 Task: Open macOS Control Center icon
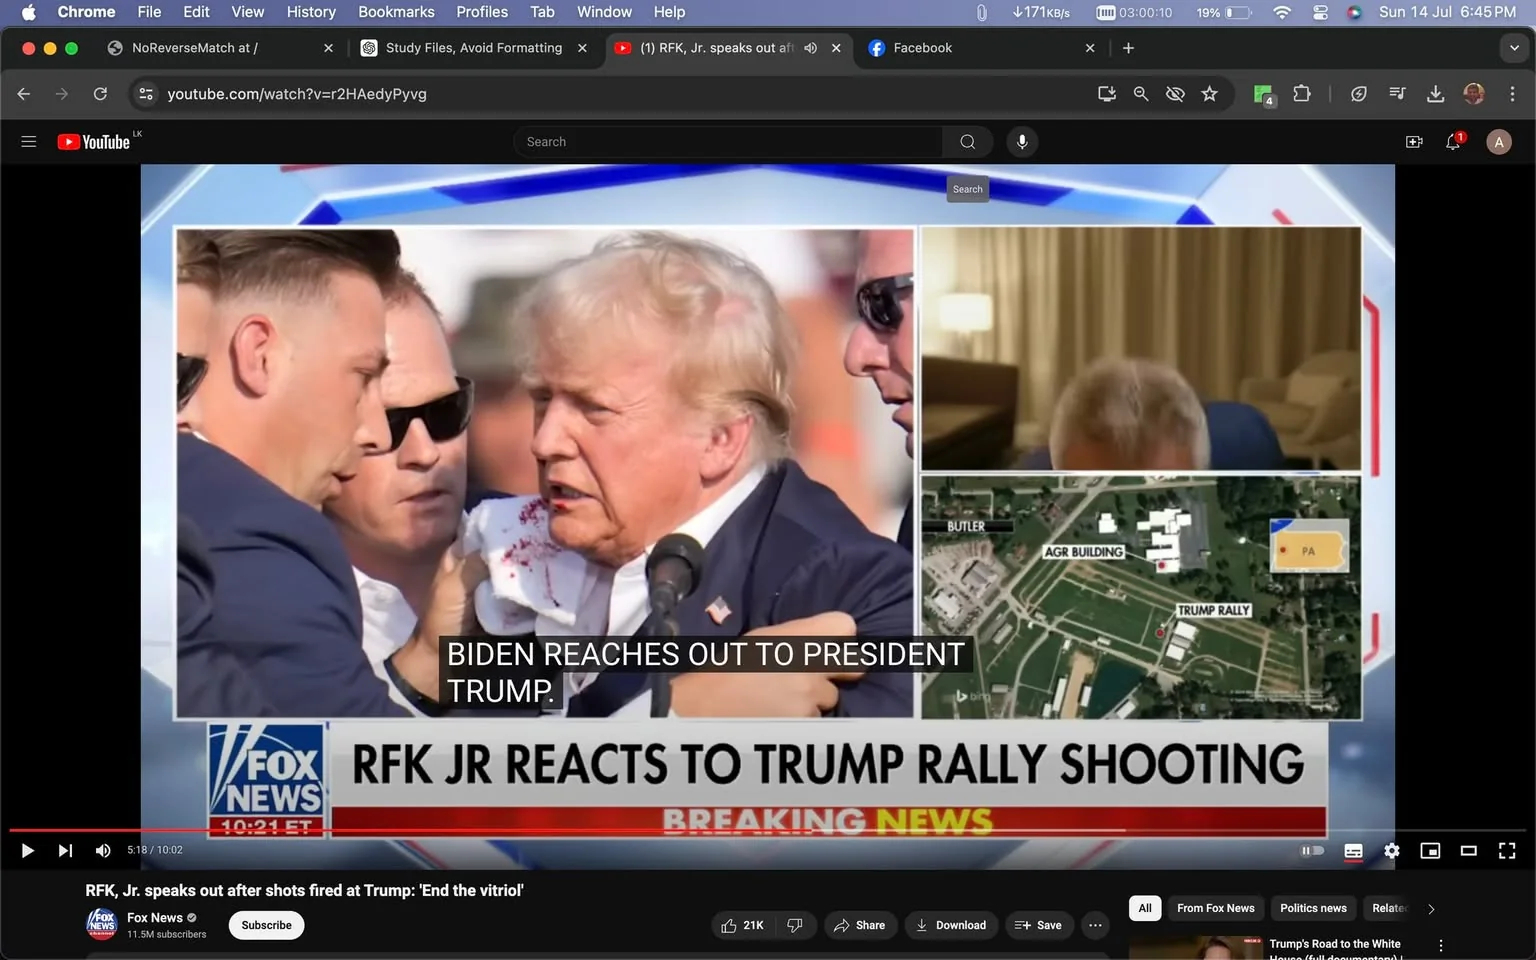click(x=1320, y=12)
